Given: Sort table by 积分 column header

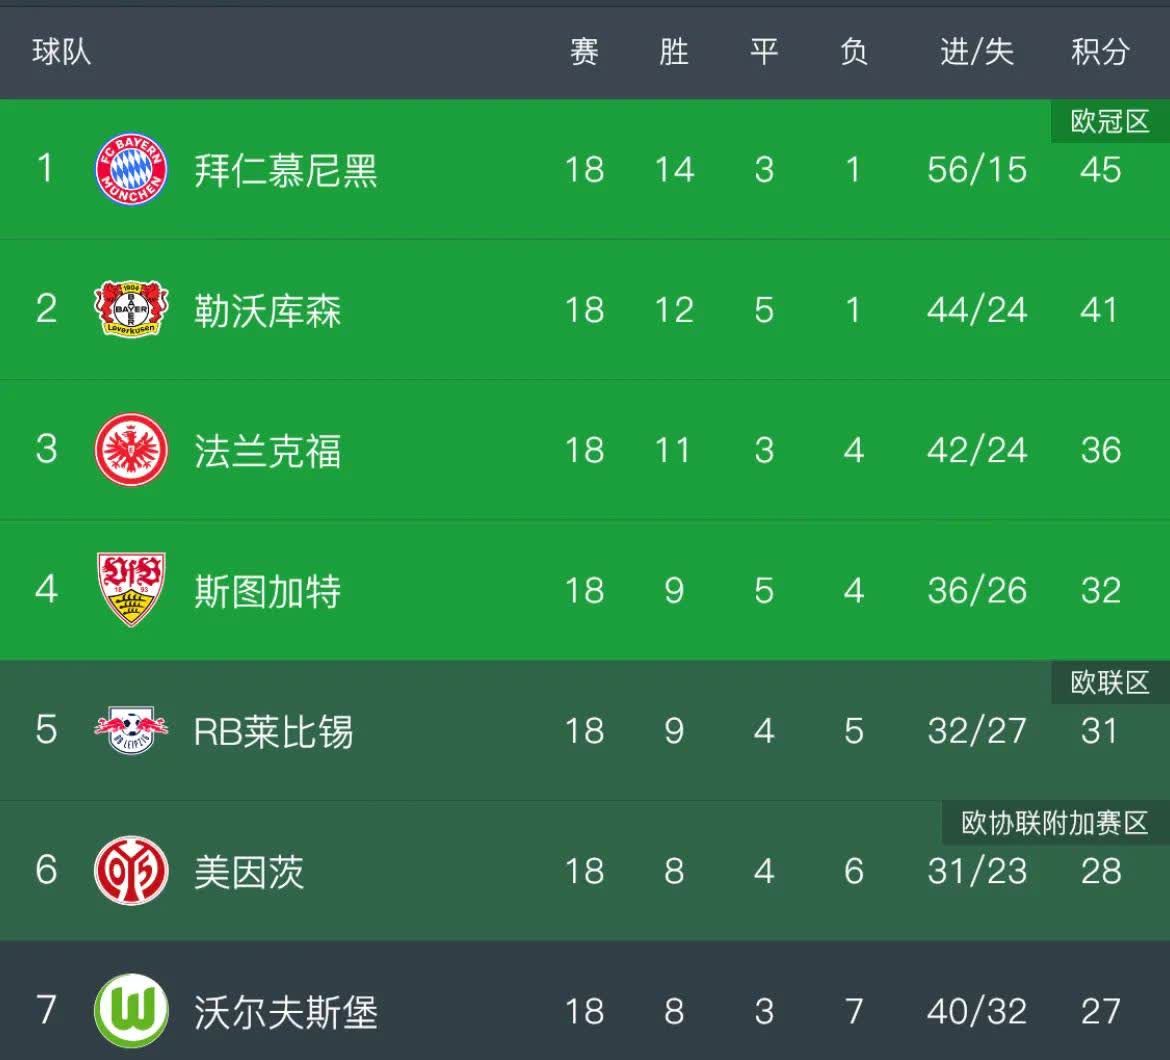Looking at the screenshot, I should tap(1100, 52).
